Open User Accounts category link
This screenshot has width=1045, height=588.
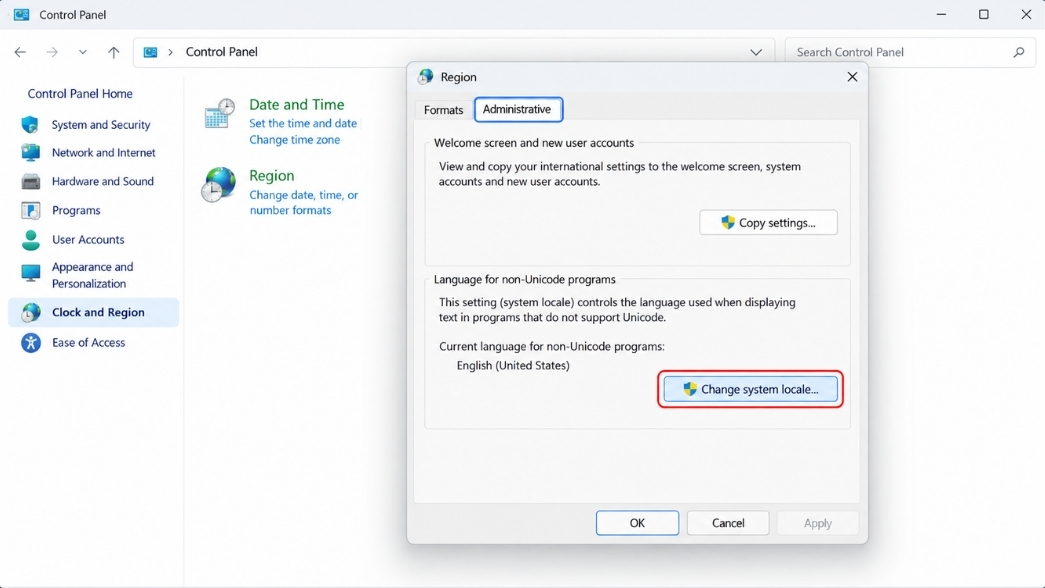click(x=88, y=239)
